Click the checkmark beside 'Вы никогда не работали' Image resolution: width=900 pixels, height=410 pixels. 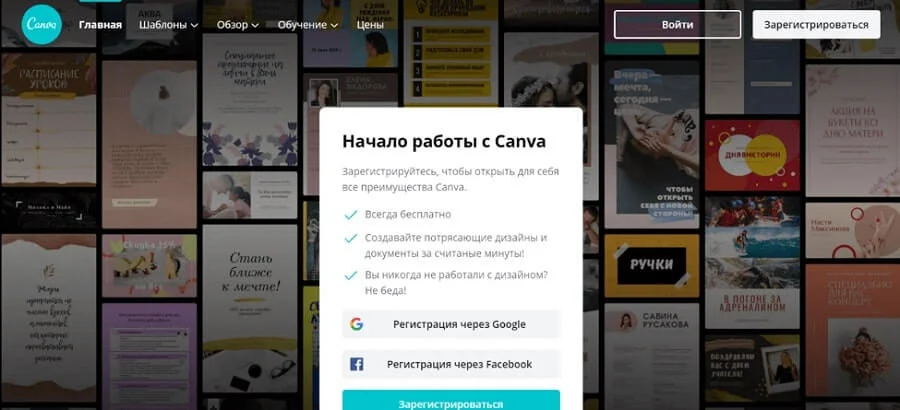pyautogui.click(x=350, y=274)
